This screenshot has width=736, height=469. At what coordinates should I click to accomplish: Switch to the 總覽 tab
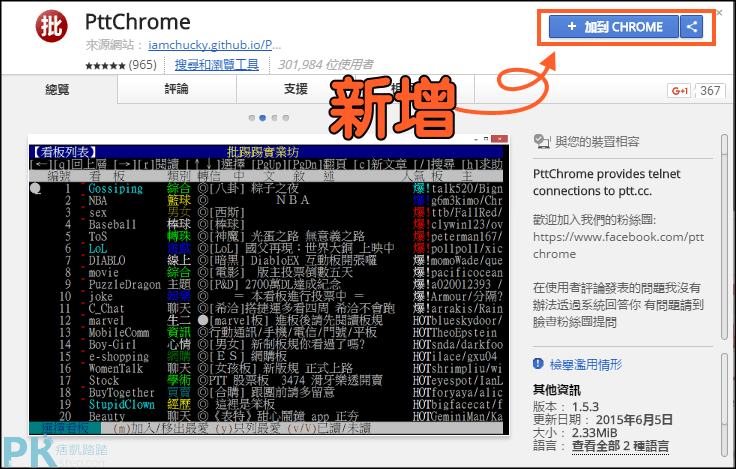[x=59, y=89]
